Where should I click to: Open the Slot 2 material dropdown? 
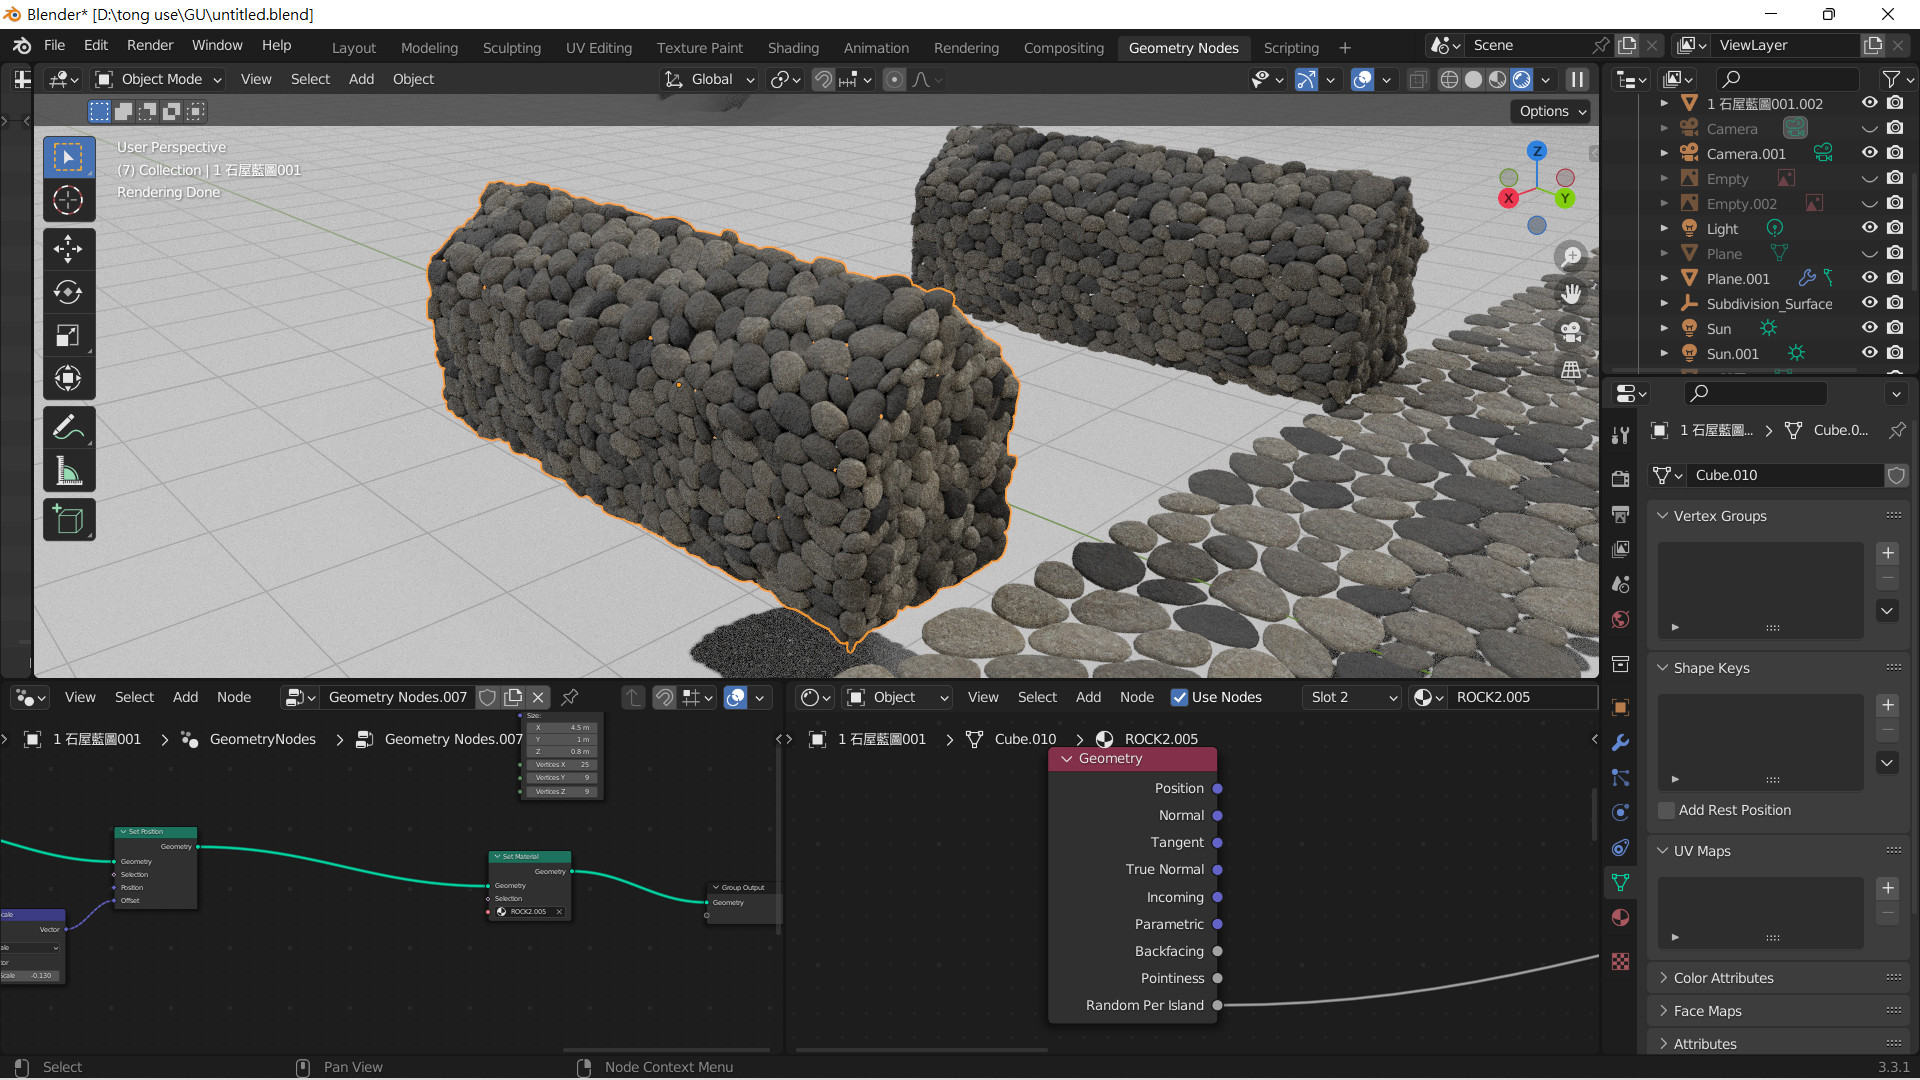point(1354,697)
